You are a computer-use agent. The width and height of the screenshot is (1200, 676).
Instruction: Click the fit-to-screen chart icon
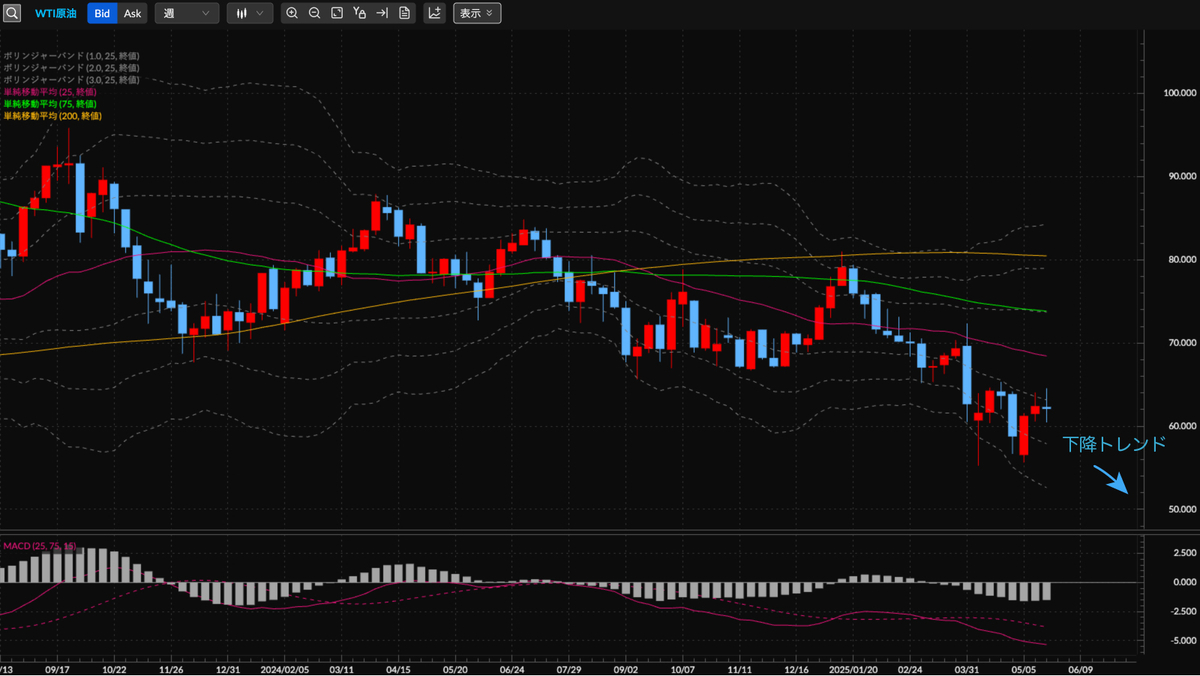click(337, 13)
